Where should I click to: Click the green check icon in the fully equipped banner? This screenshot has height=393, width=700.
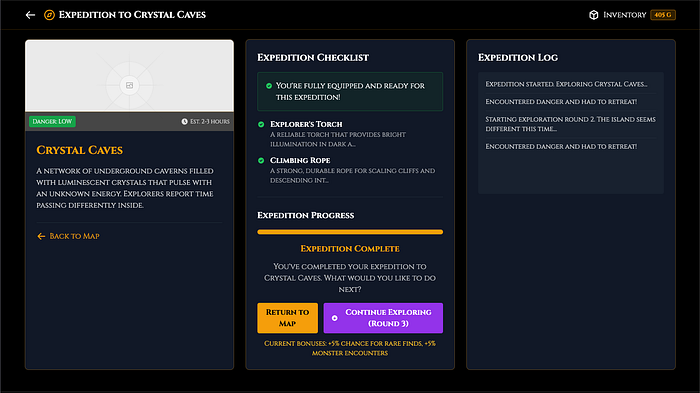(269, 86)
